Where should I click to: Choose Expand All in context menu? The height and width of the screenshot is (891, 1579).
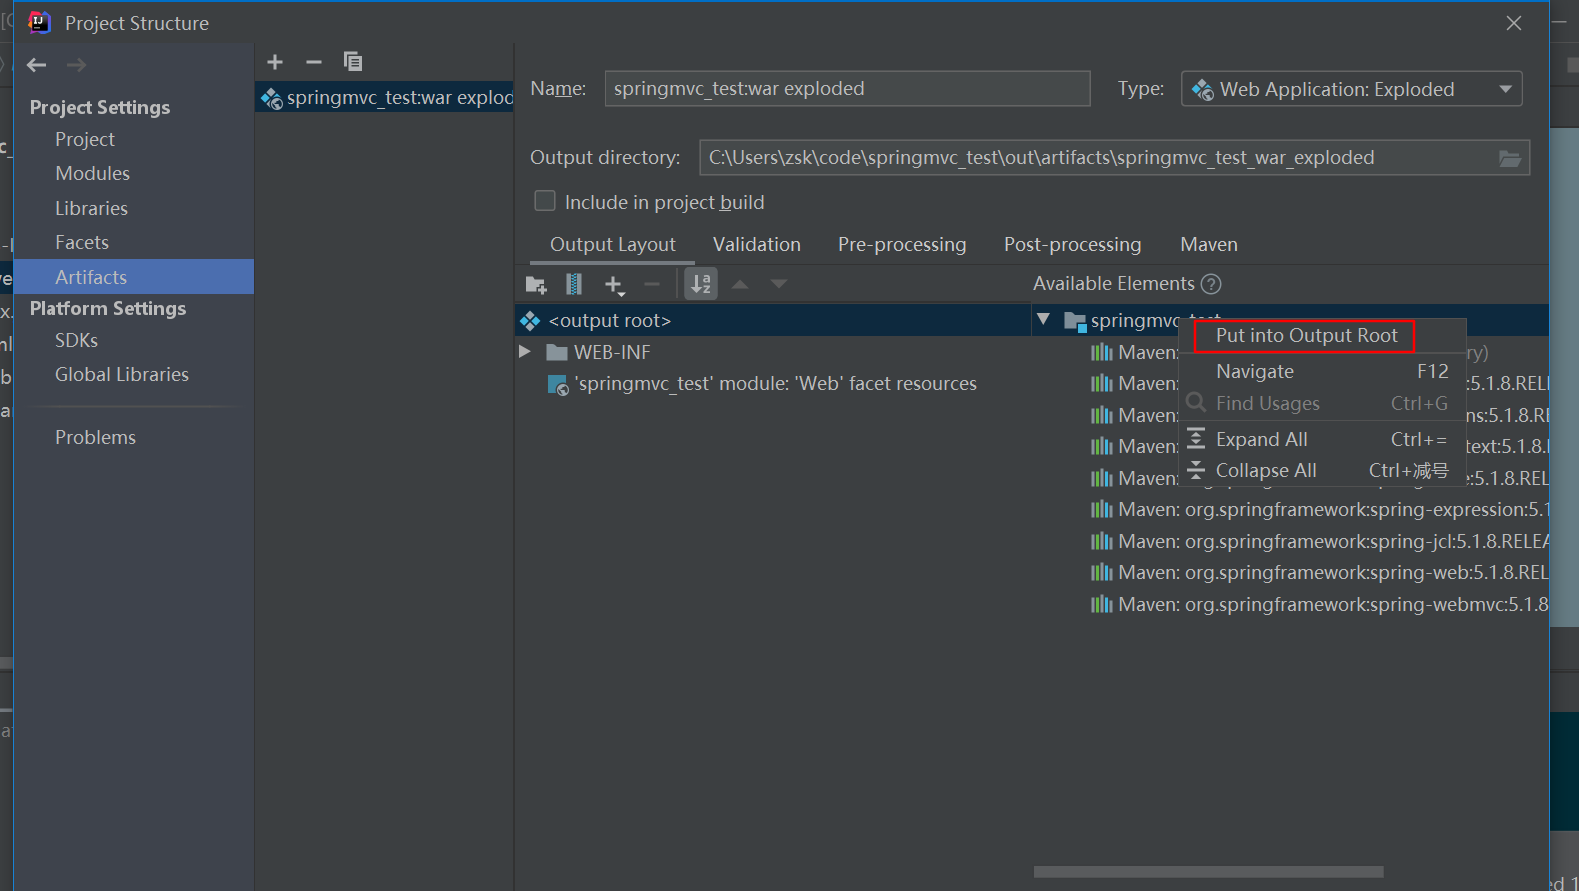(1322, 440)
